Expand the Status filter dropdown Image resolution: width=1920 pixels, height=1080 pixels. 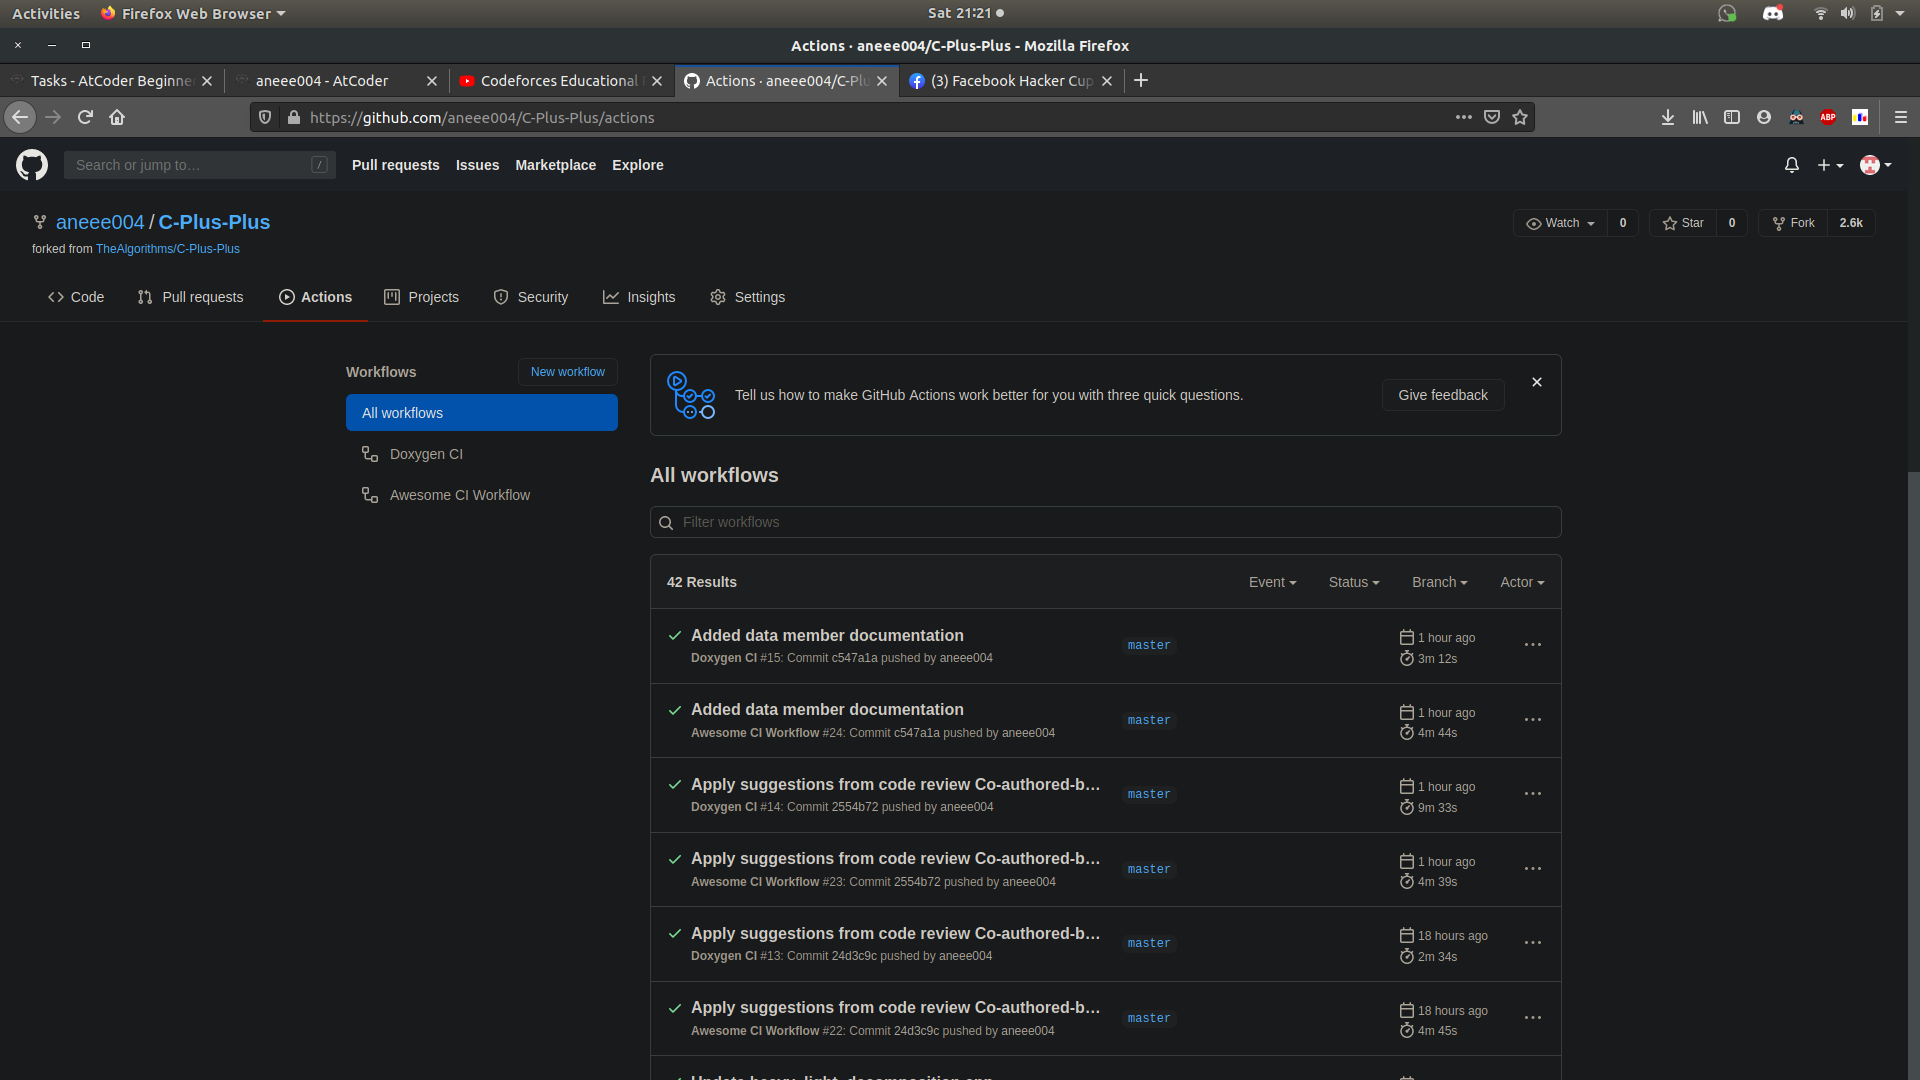[x=1353, y=582]
